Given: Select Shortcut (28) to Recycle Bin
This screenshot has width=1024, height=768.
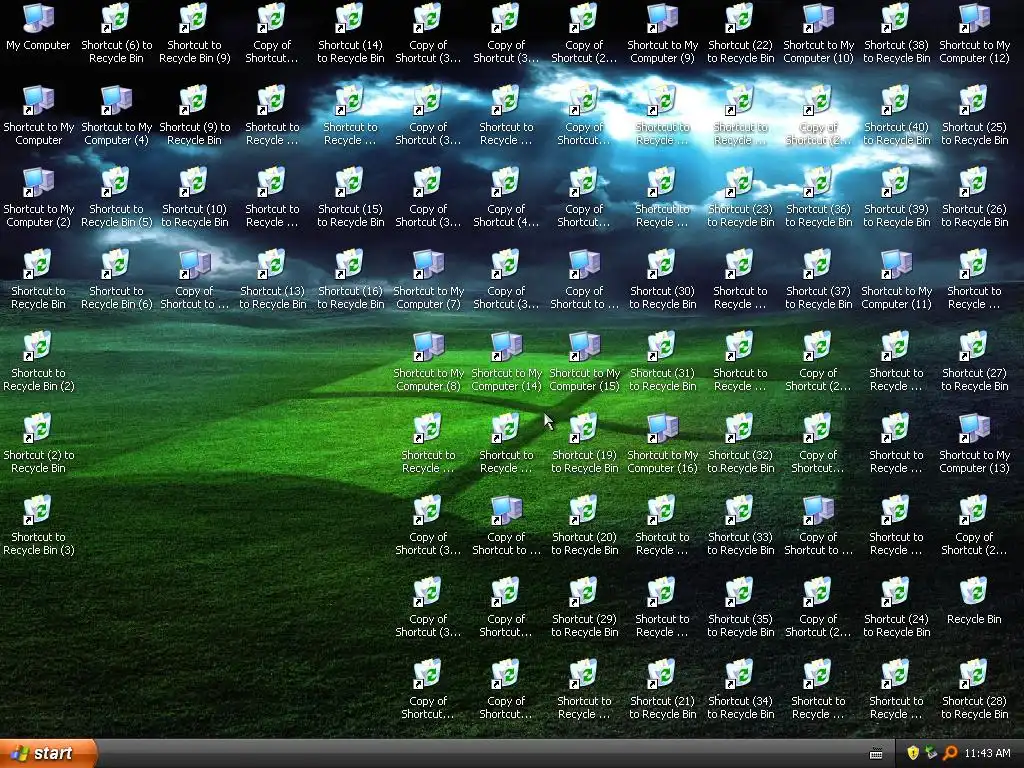Looking at the screenshot, I should (974, 690).
